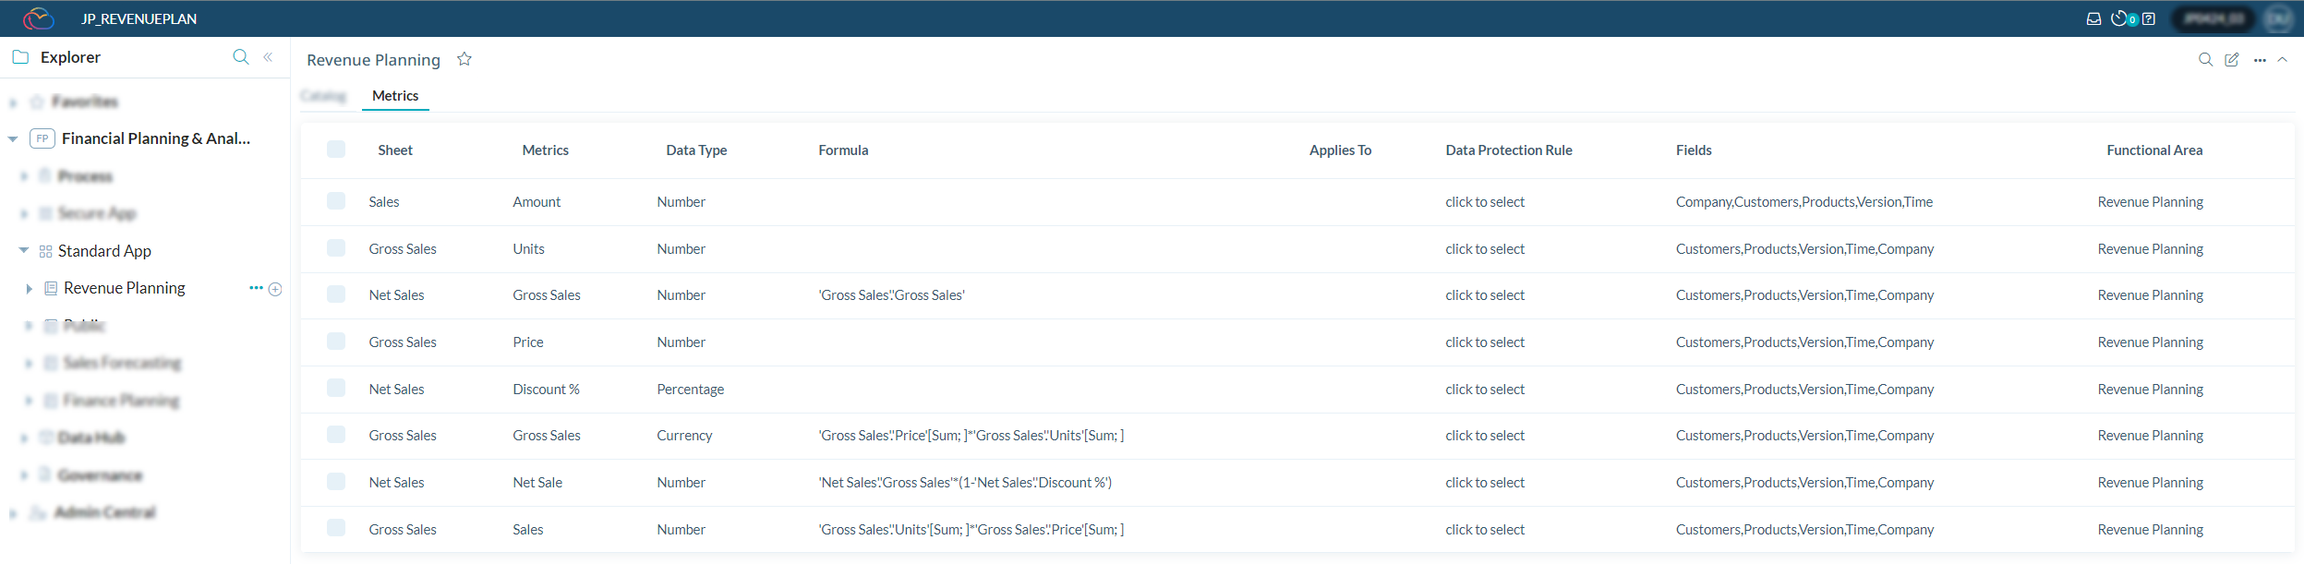Open search icon in Revenue Planning header
The height and width of the screenshot is (564, 2304).
(2205, 60)
